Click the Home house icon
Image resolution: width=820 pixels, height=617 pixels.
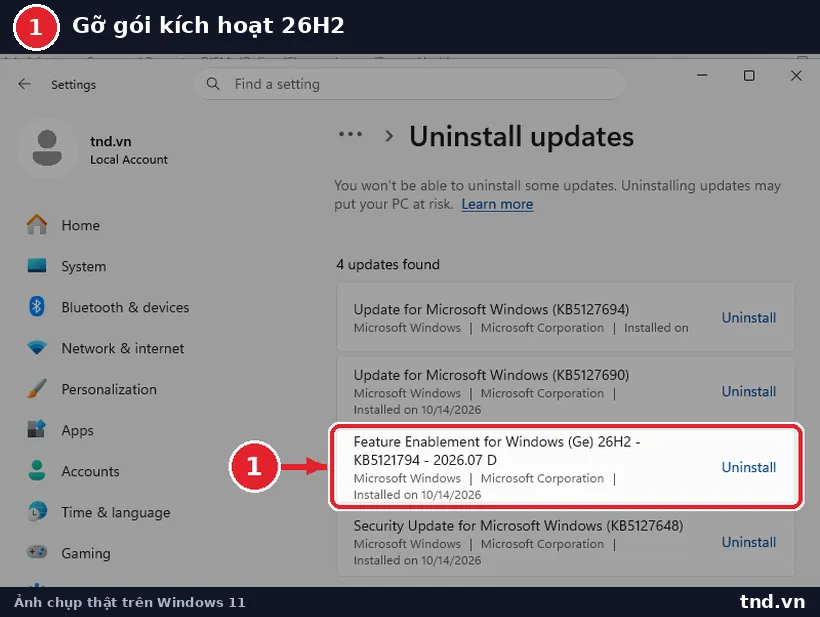[37, 225]
